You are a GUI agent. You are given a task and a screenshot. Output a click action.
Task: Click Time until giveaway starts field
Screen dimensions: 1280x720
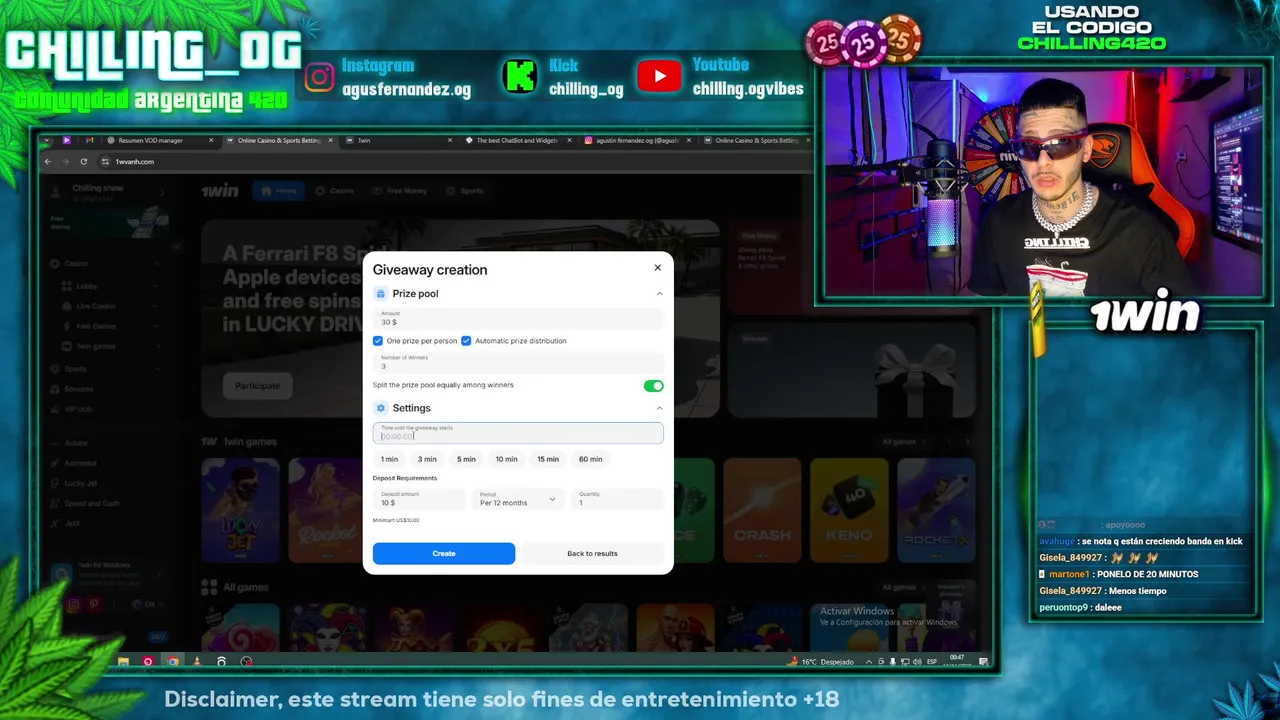point(518,432)
